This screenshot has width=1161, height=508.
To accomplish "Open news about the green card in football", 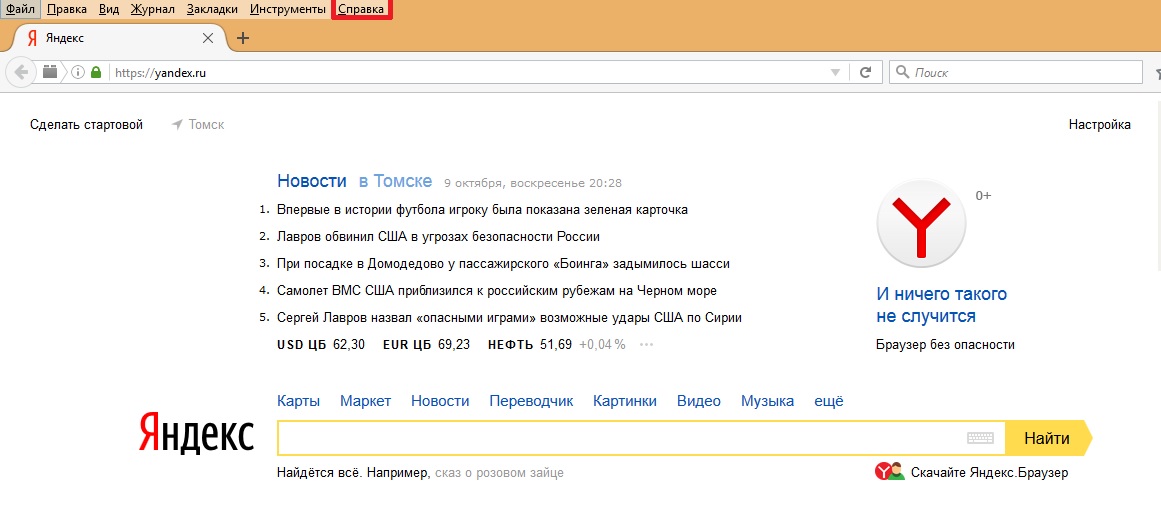I will click(482, 210).
